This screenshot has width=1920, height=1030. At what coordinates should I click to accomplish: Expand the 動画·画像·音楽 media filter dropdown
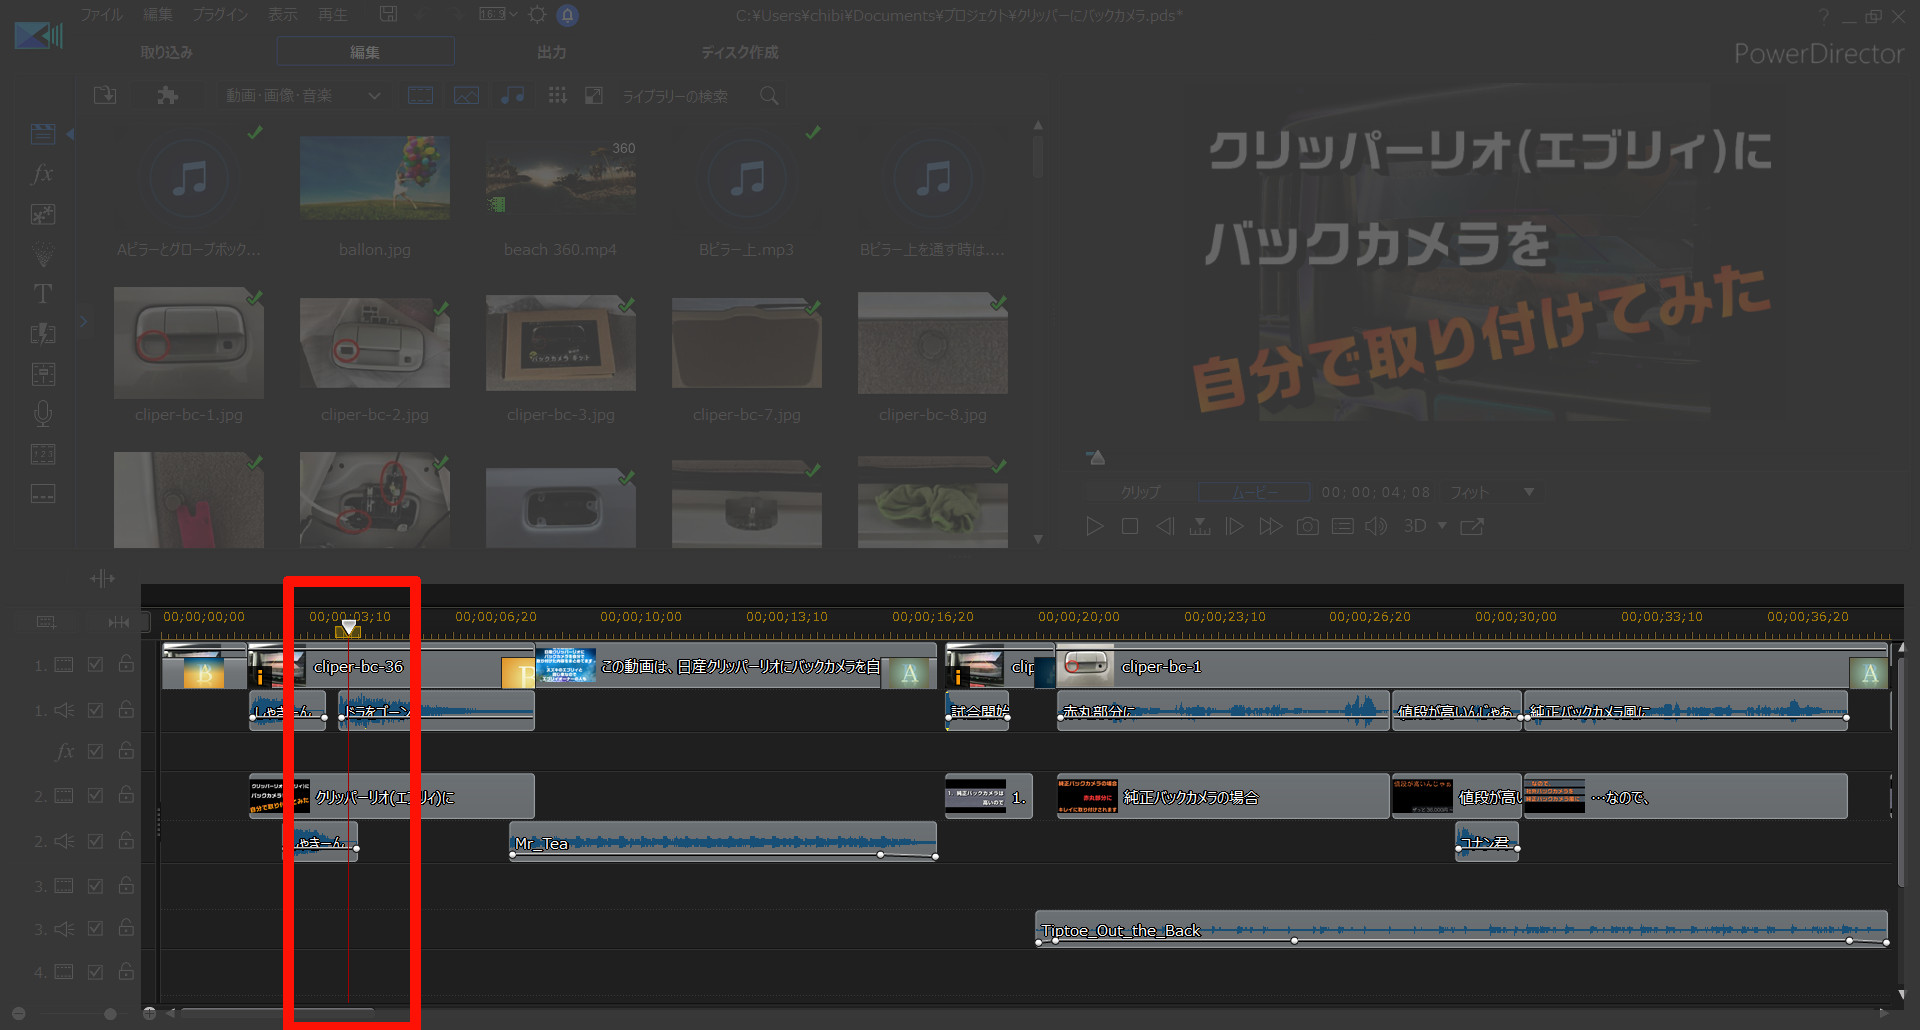303,96
